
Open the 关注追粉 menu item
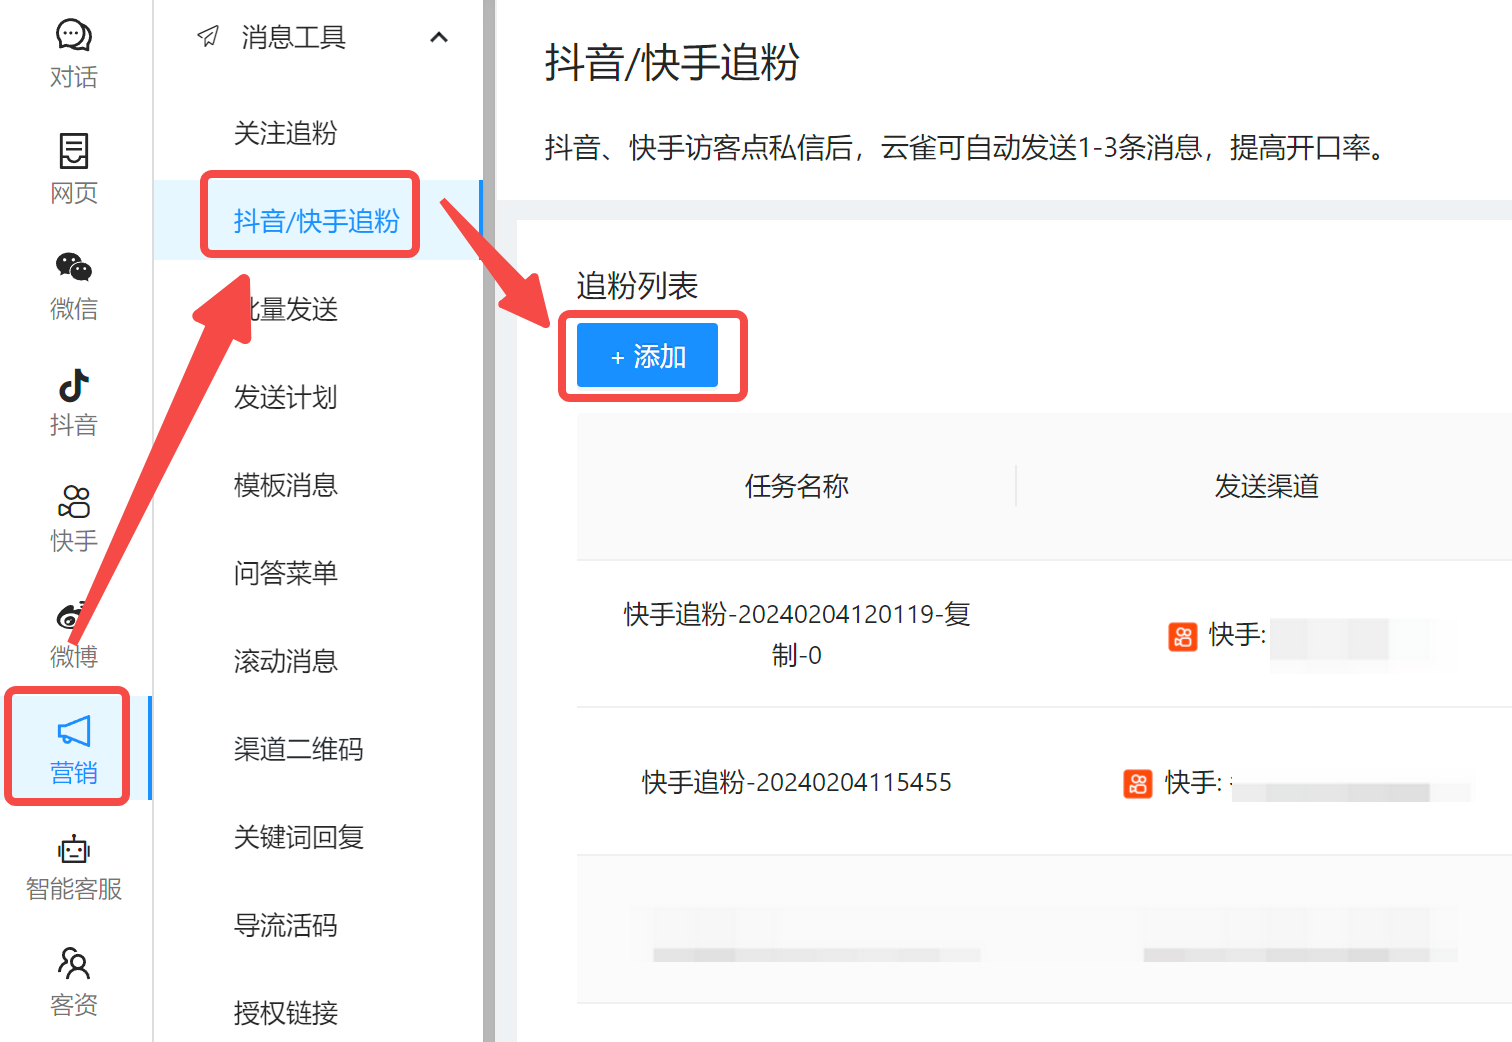point(285,133)
